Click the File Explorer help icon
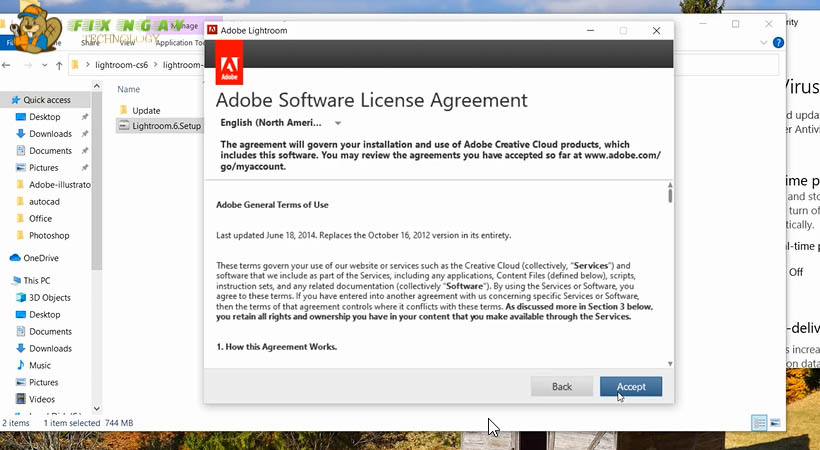Image resolution: width=820 pixels, height=450 pixels. coord(779,43)
